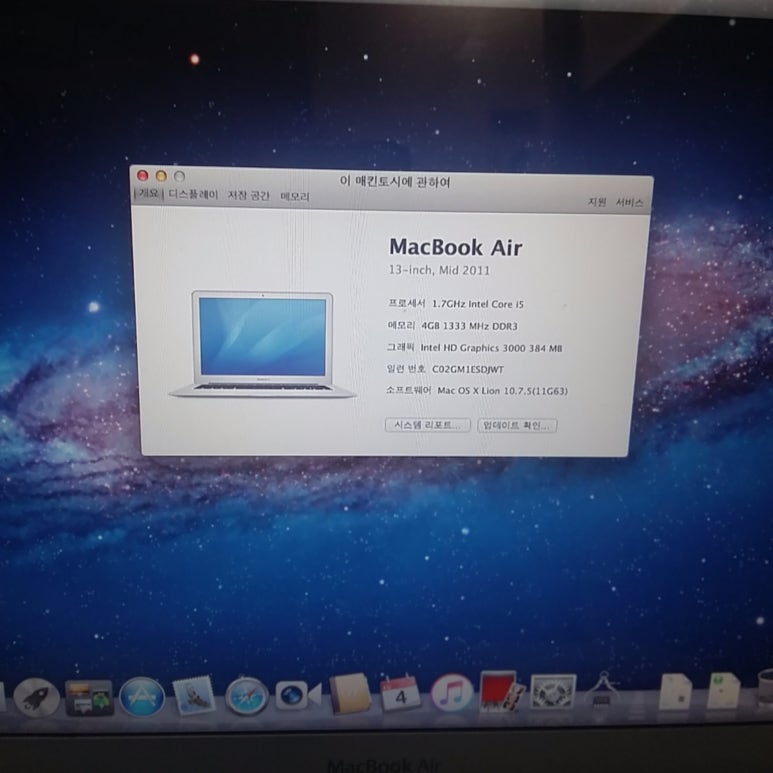
Task: Click the 시스템 리포트... button
Action: click(x=427, y=425)
